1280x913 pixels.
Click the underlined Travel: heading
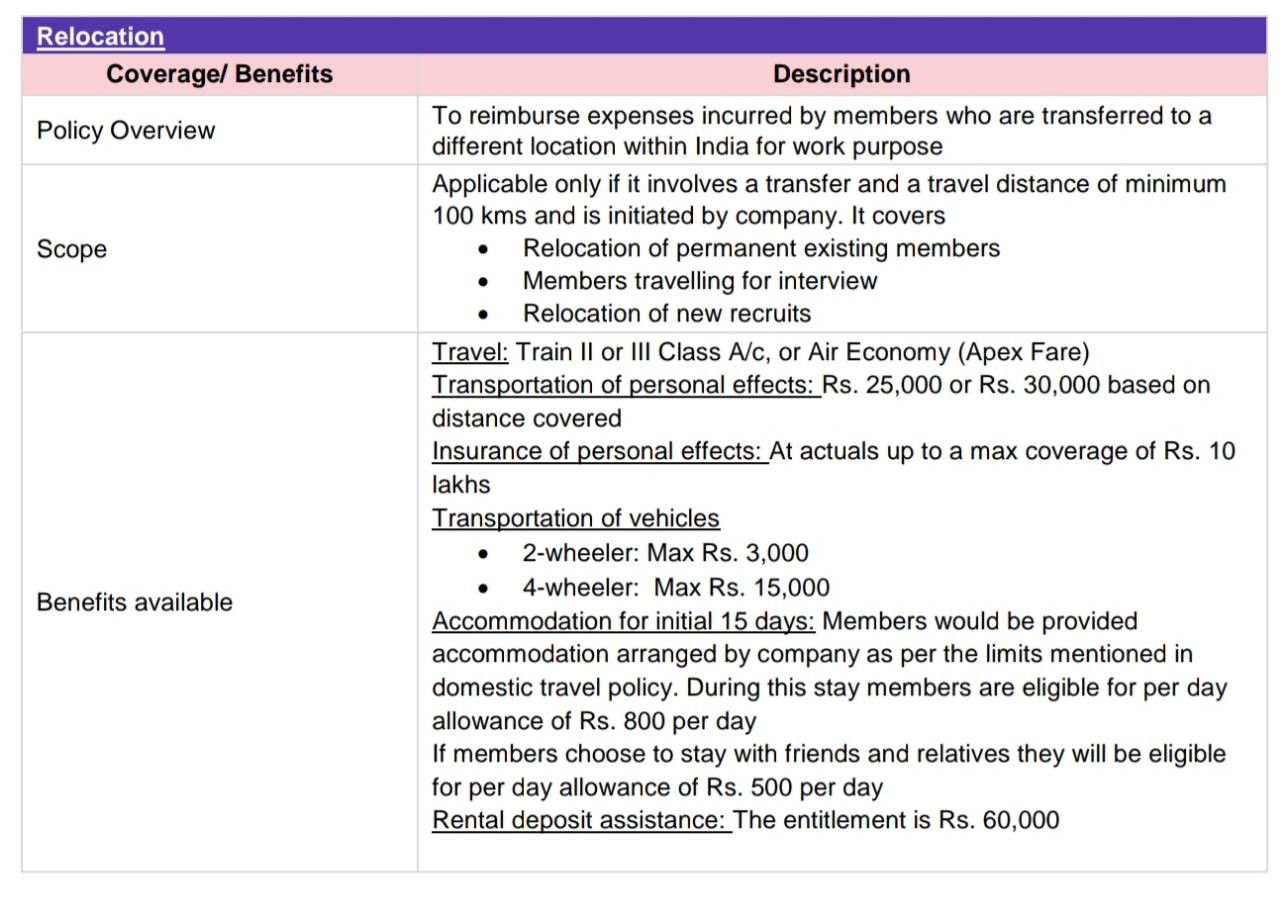[x=470, y=352]
